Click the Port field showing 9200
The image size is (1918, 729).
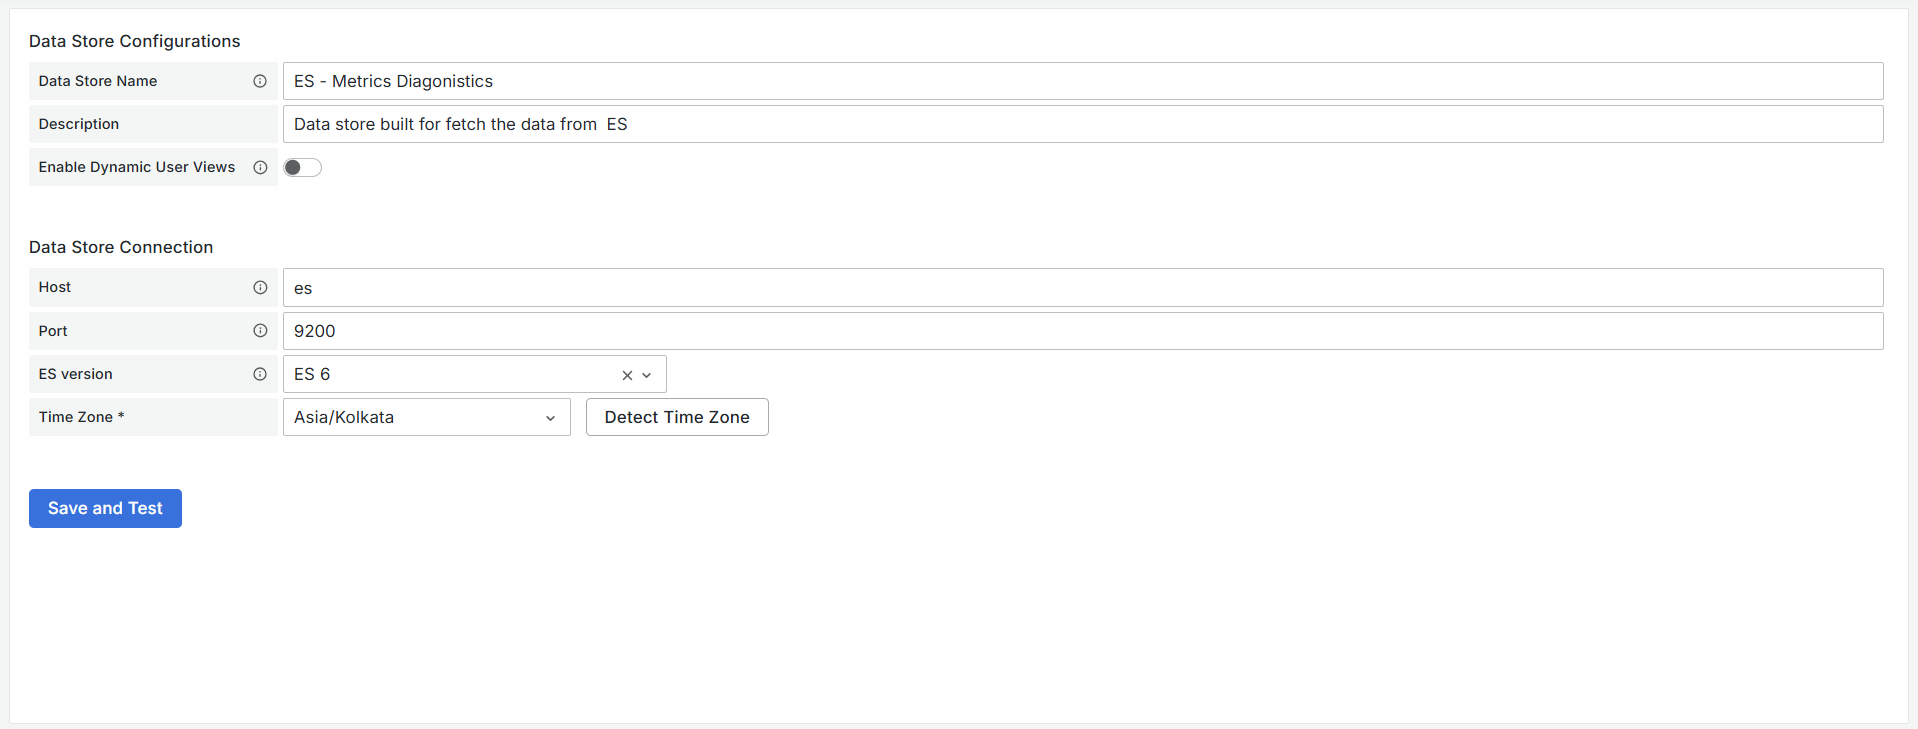(1082, 331)
